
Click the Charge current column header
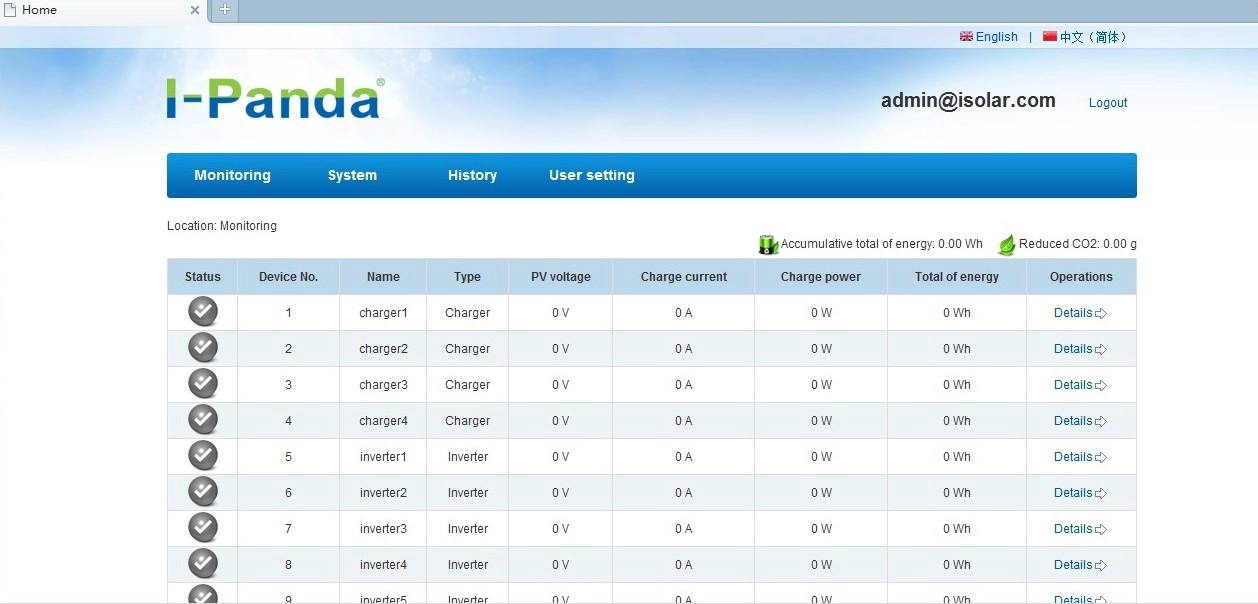click(x=684, y=277)
